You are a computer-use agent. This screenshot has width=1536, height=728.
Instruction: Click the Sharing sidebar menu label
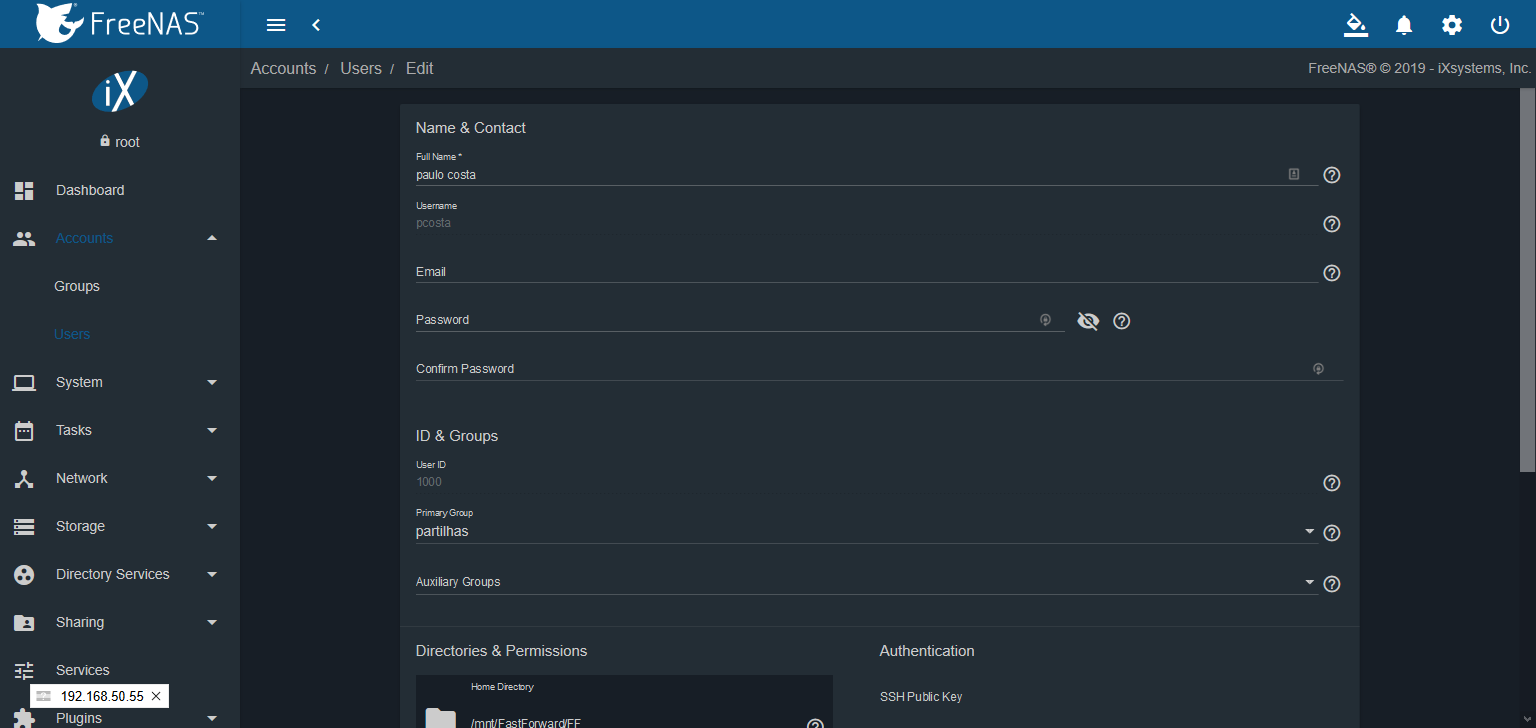pos(80,622)
